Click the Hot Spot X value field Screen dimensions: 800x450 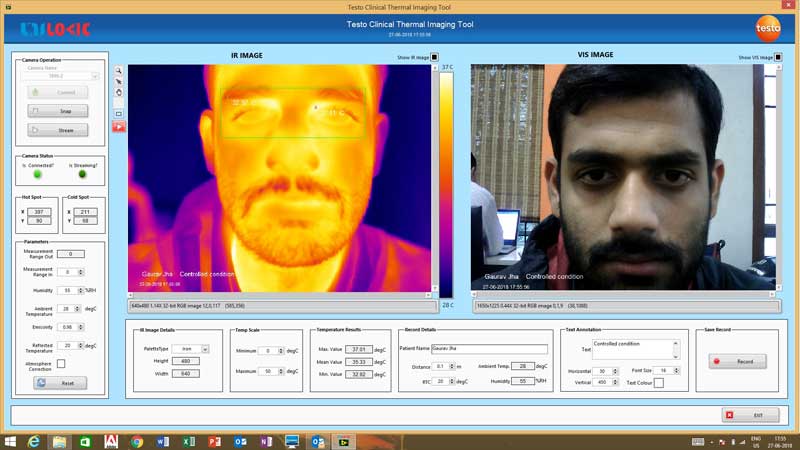[39, 212]
